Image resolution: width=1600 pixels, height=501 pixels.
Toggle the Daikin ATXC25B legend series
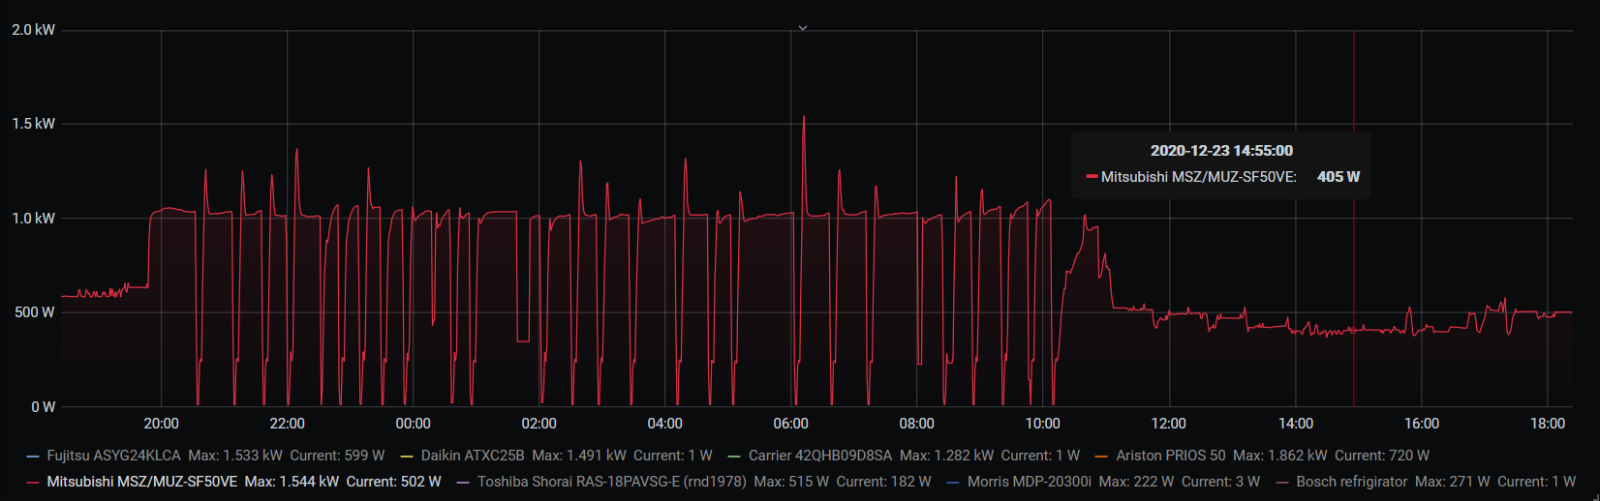[472, 455]
